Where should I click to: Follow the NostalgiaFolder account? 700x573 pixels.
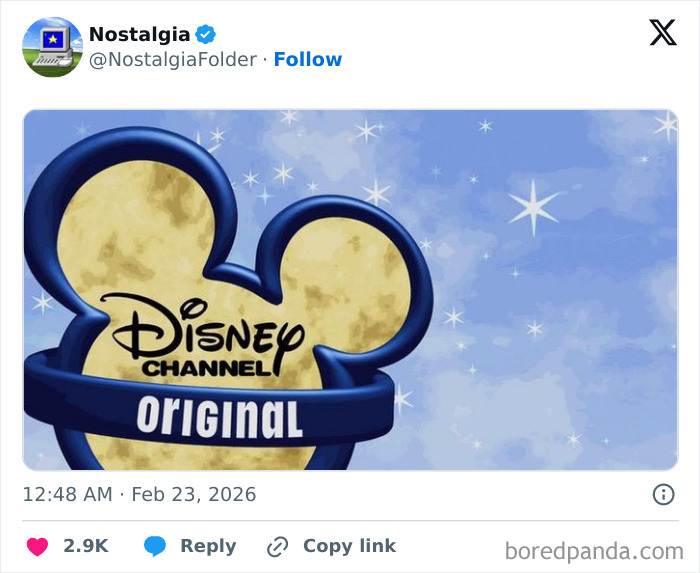point(308,59)
